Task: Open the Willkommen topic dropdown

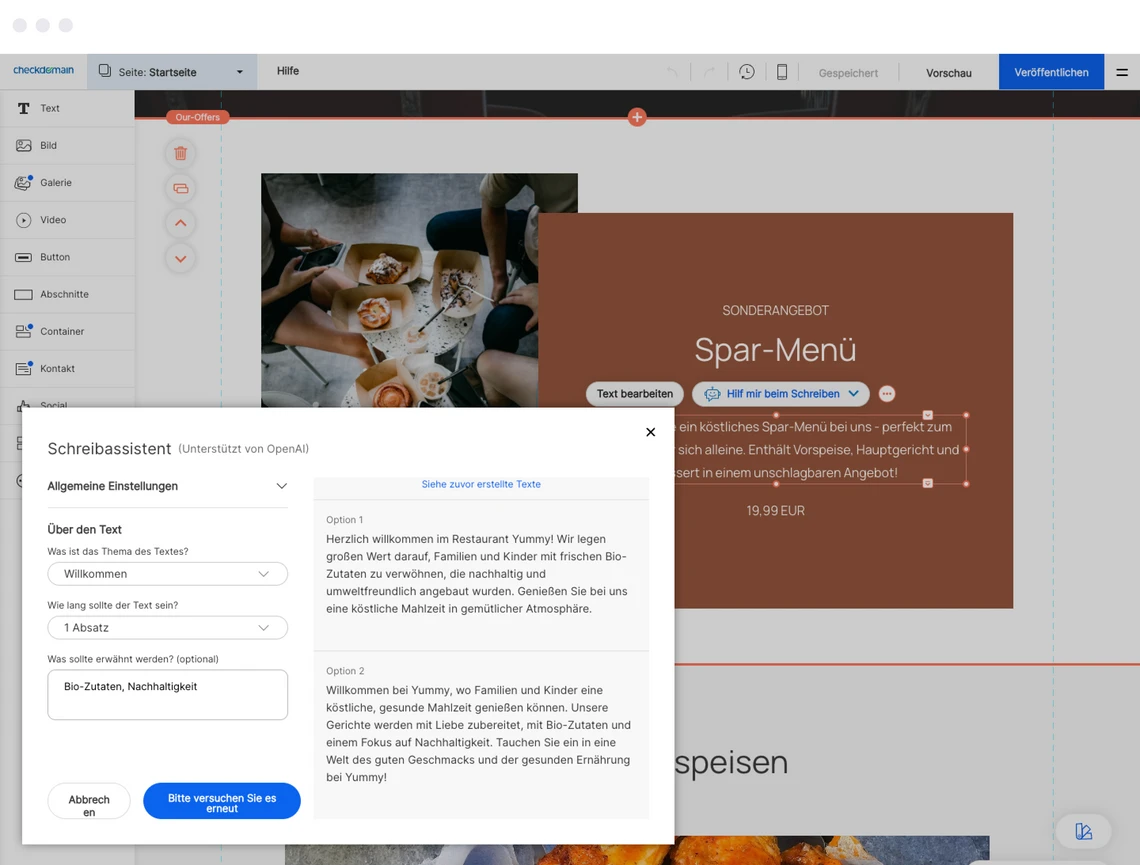Action: 167,574
